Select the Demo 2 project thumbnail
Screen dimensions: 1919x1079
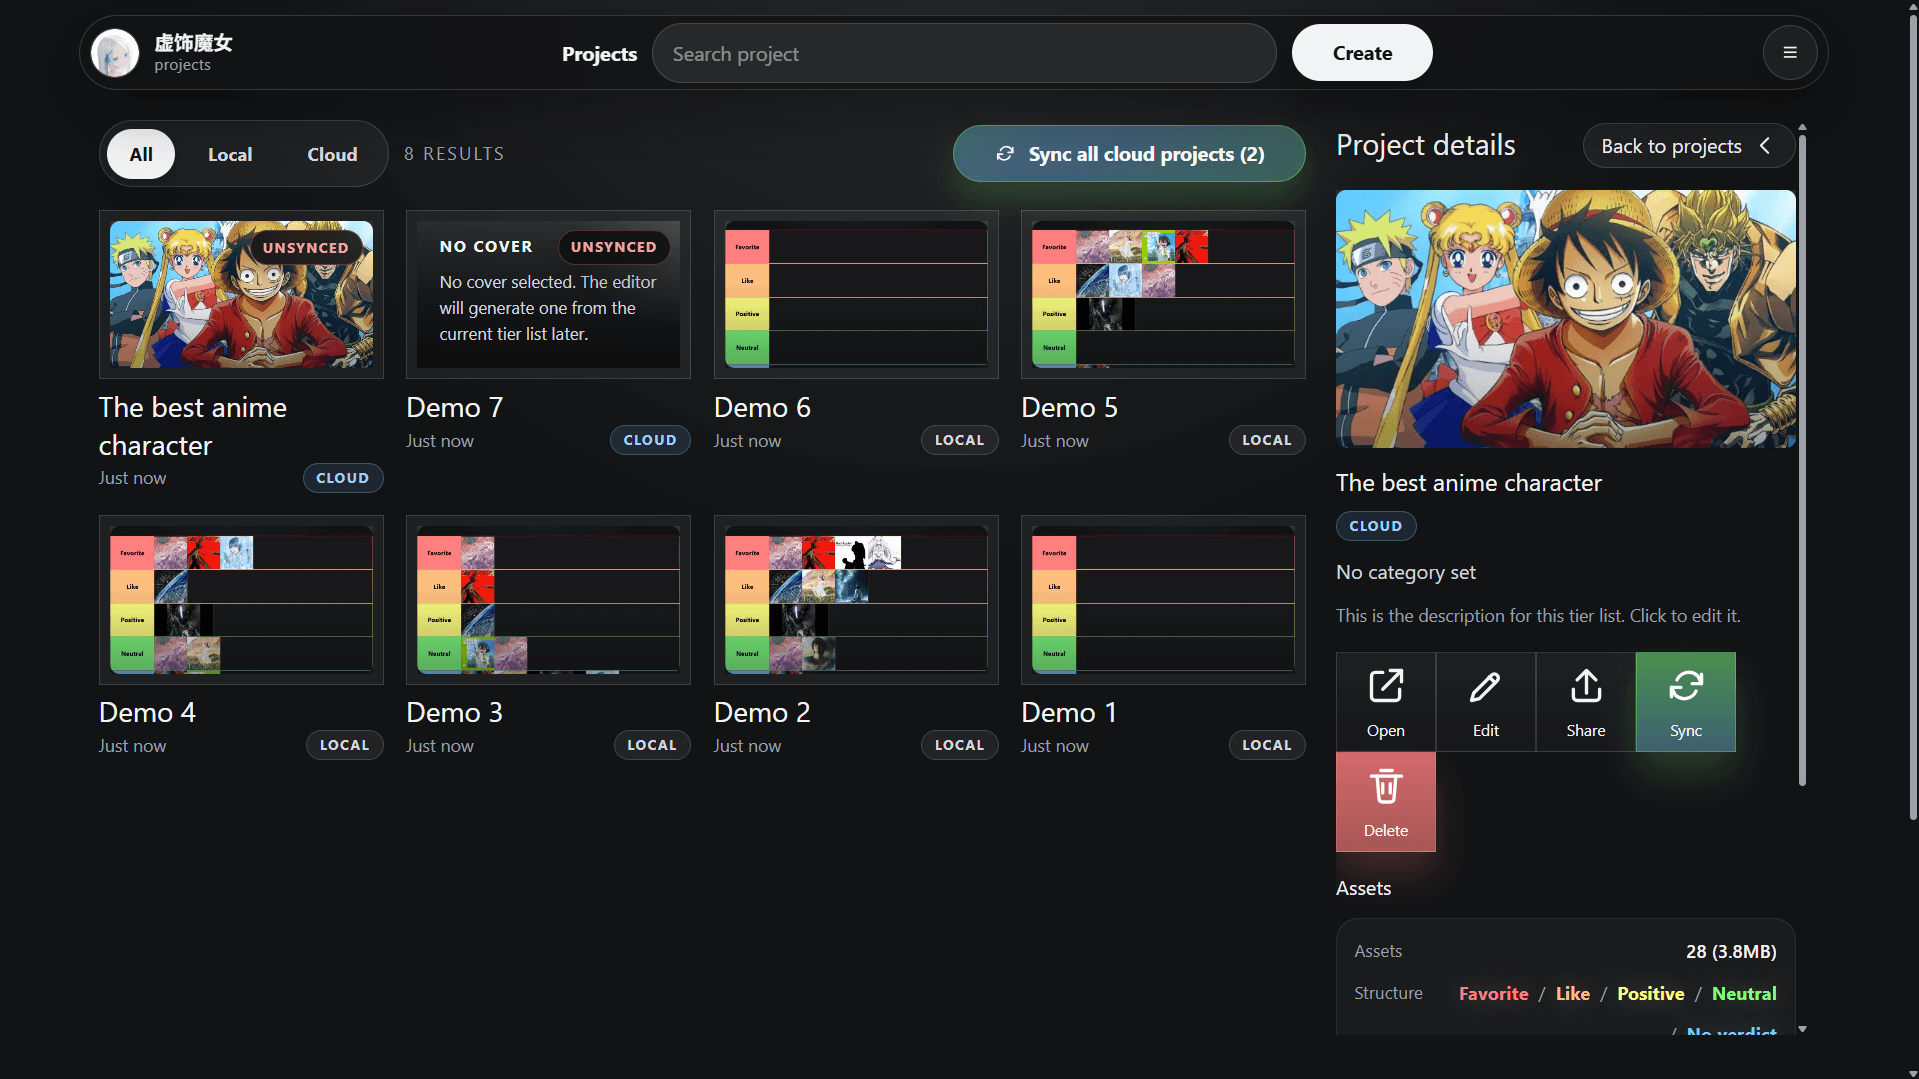tap(855, 599)
